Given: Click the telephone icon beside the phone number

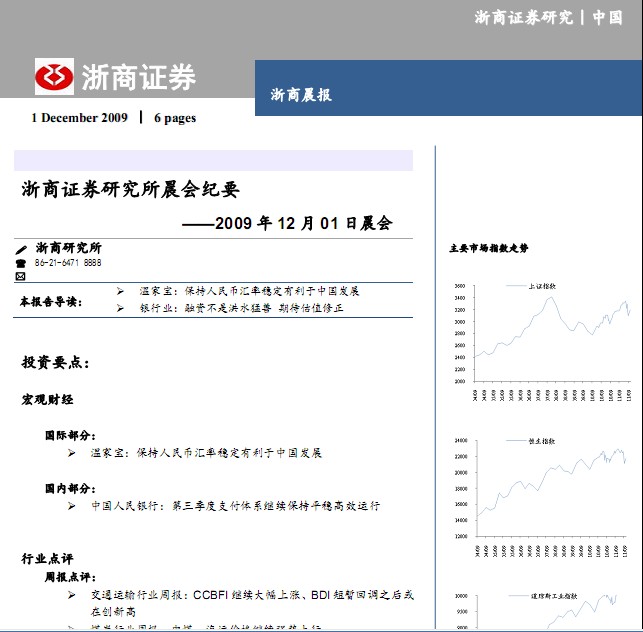Looking at the screenshot, I should (21, 263).
